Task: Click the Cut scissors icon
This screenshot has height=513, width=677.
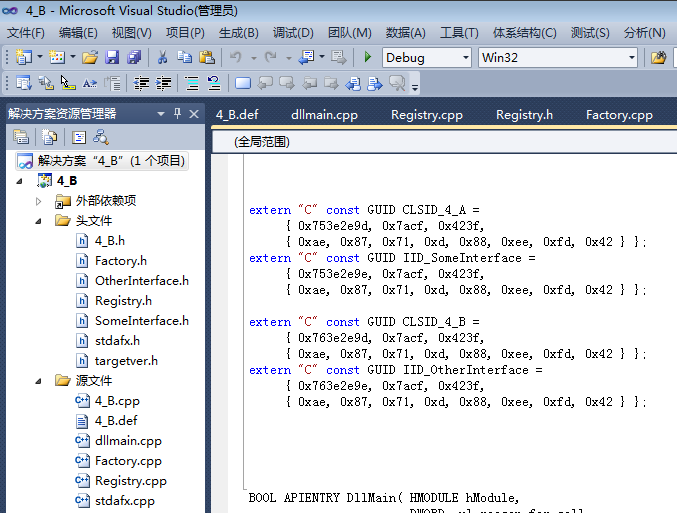Action: [162, 57]
